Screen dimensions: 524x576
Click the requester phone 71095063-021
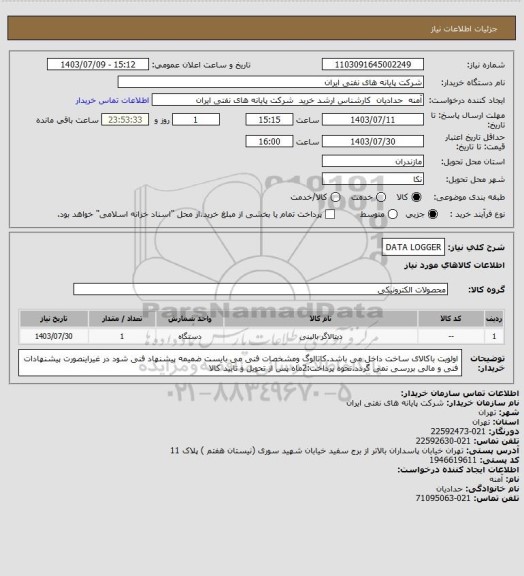tap(443, 498)
